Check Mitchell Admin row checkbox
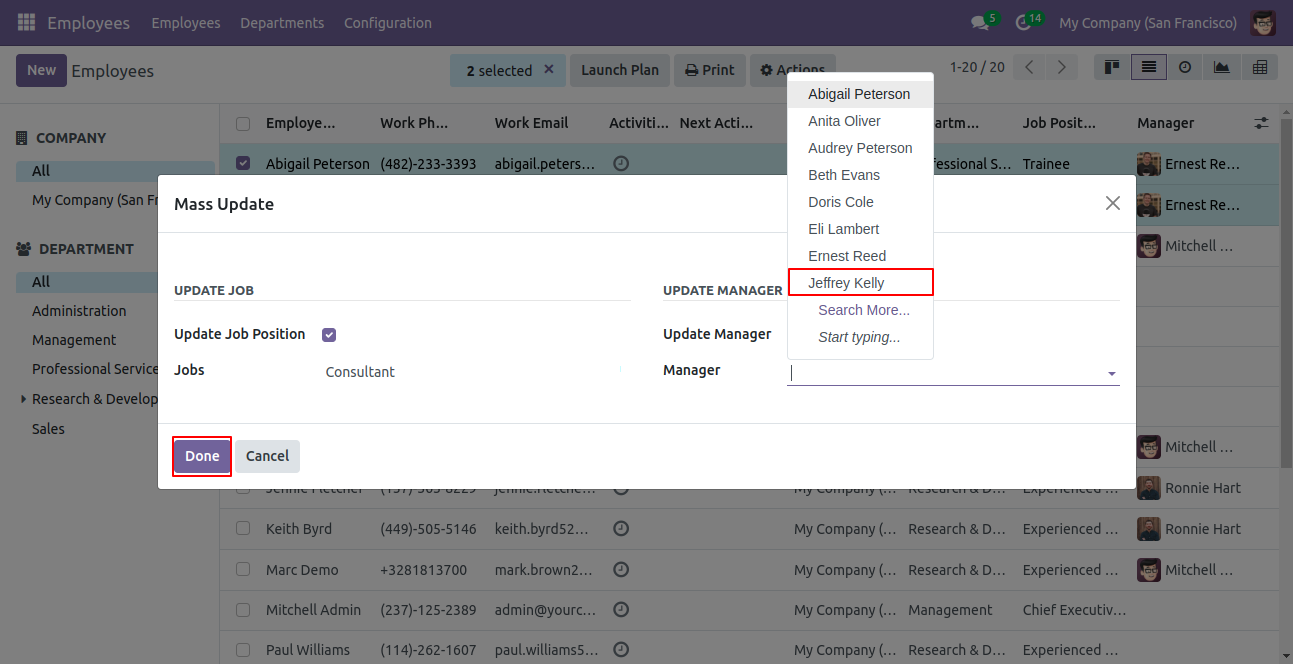 (243, 609)
